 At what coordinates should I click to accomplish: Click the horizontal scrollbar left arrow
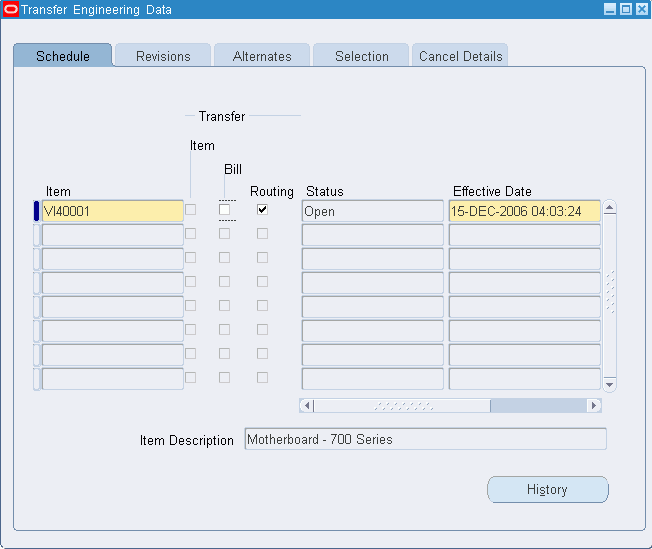307,405
